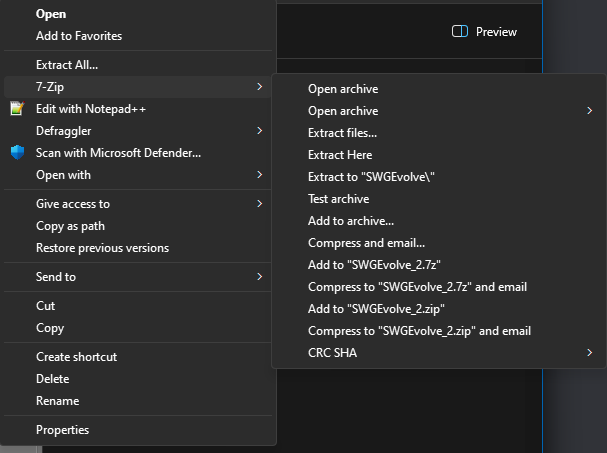Image resolution: width=607 pixels, height=453 pixels.
Task: Expand the second Open archive arrow
Action: [590, 111]
